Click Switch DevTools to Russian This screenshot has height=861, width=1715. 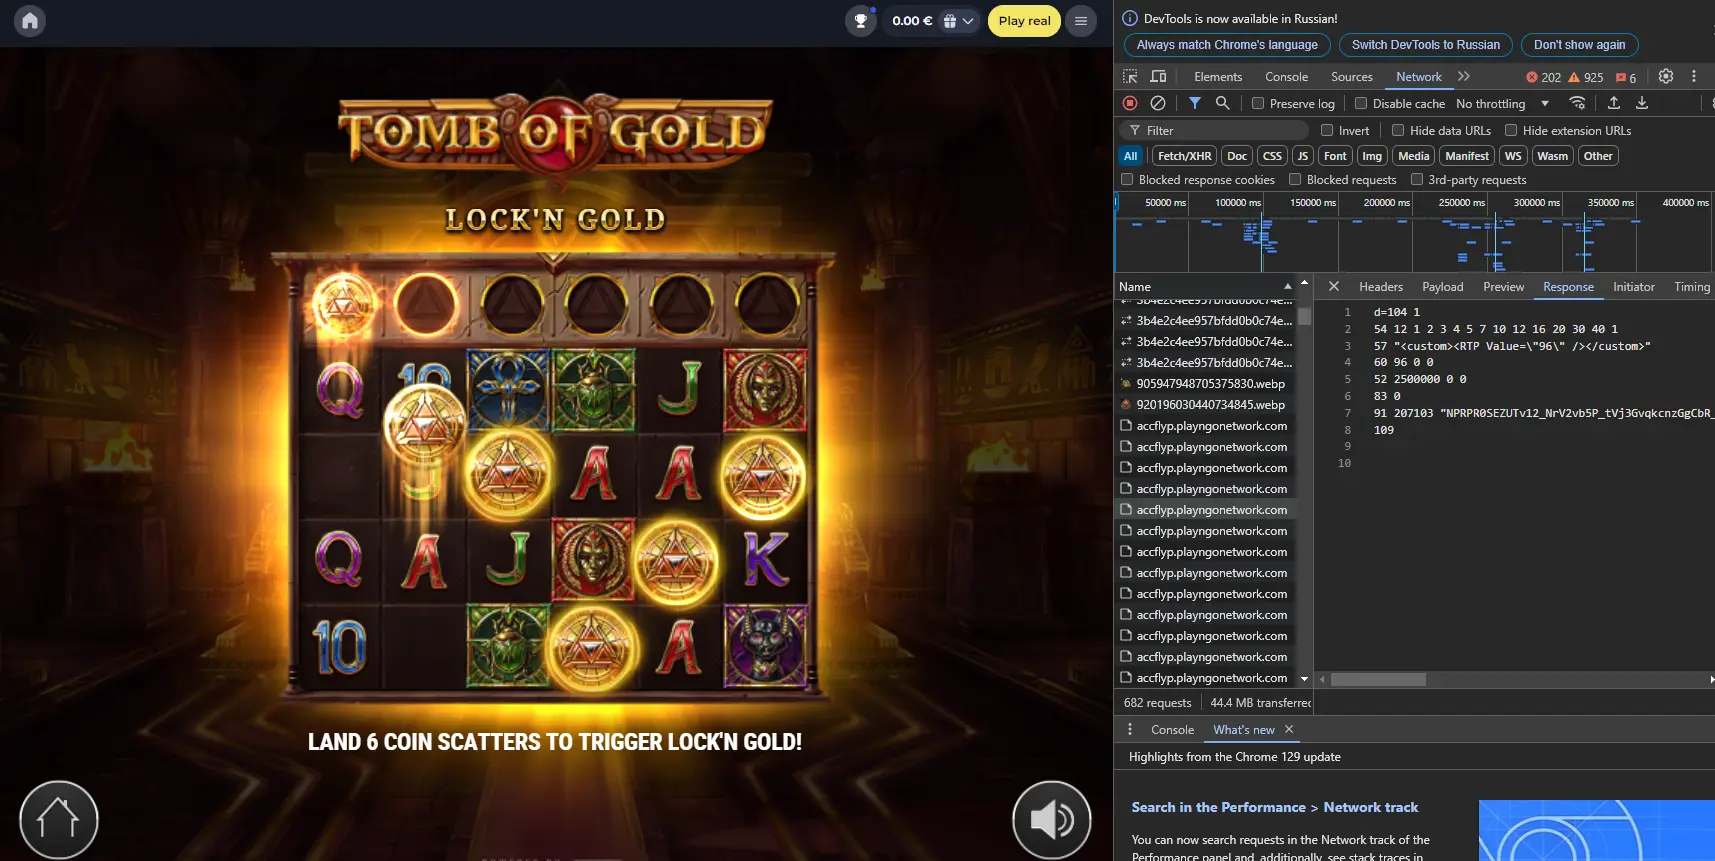1426,45
